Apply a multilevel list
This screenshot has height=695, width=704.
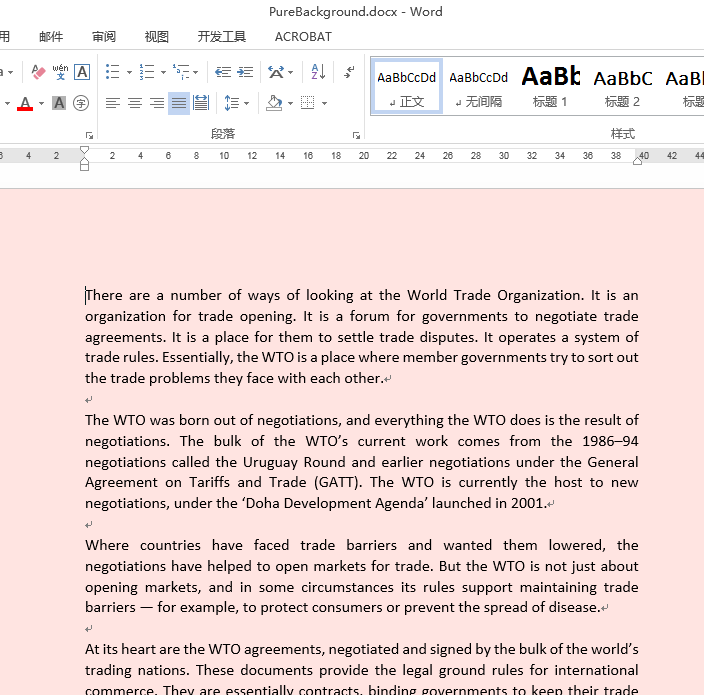[181, 72]
